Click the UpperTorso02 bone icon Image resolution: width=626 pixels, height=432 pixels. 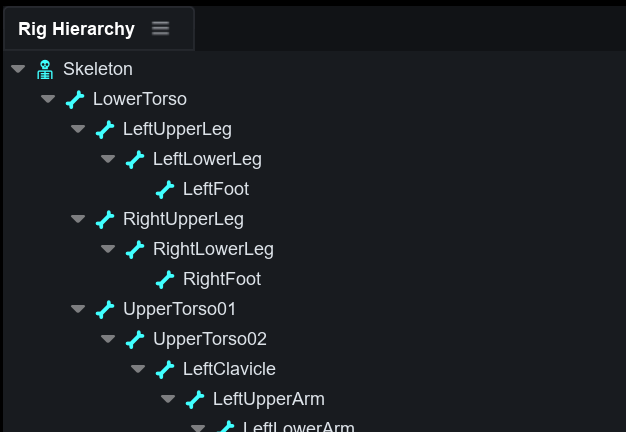click(x=135, y=339)
